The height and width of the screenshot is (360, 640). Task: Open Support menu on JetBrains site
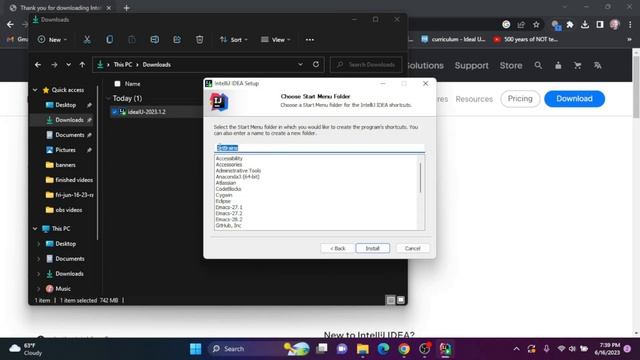click(x=471, y=65)
